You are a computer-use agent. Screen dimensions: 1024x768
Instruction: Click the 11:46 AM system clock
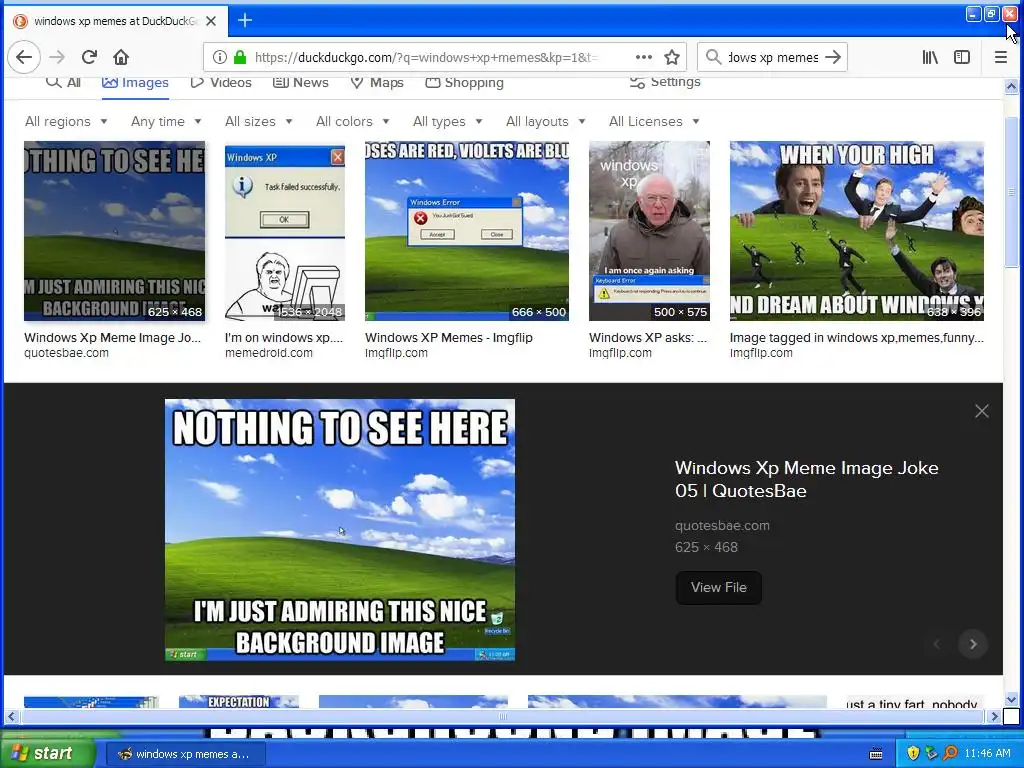click(987, 753)
